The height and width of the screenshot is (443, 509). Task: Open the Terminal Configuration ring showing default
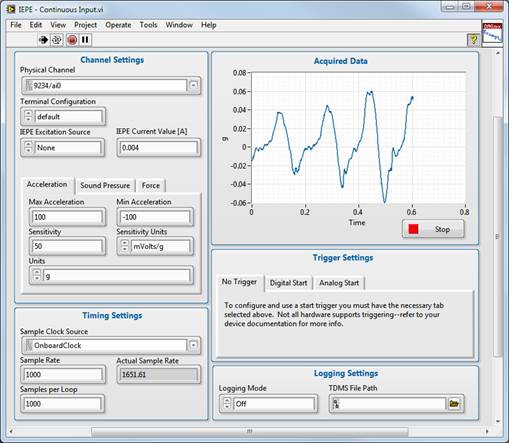click(68, 117)
